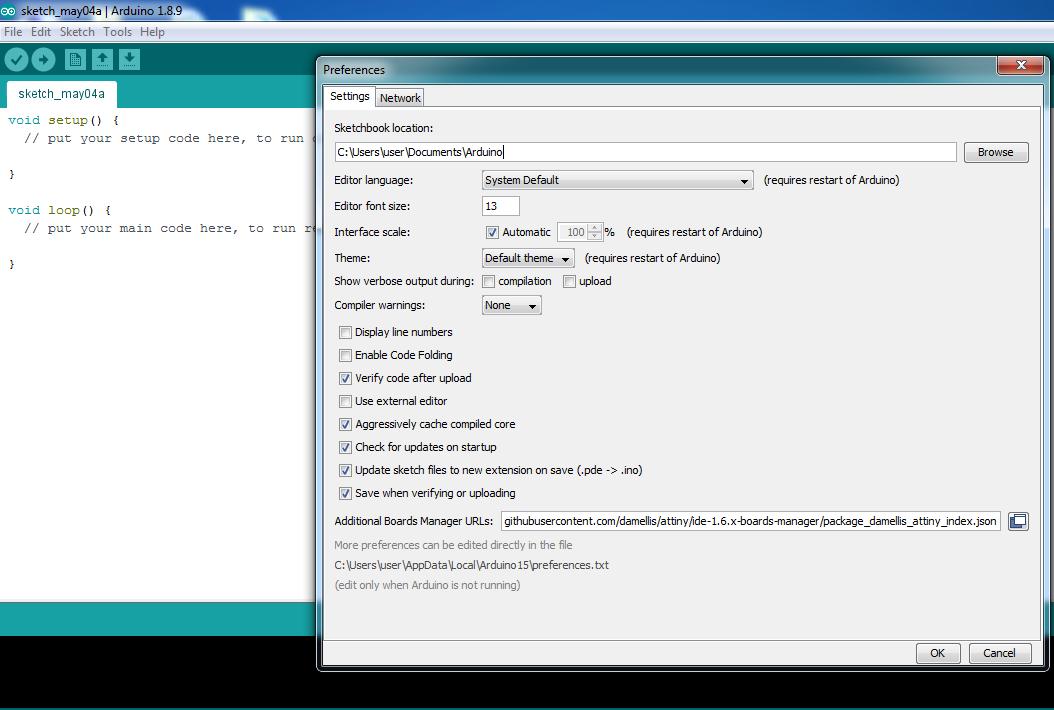Viewport: 1054px width, 710px height.
Task: Check Use external editor
Action: click(x=346, y=401)
